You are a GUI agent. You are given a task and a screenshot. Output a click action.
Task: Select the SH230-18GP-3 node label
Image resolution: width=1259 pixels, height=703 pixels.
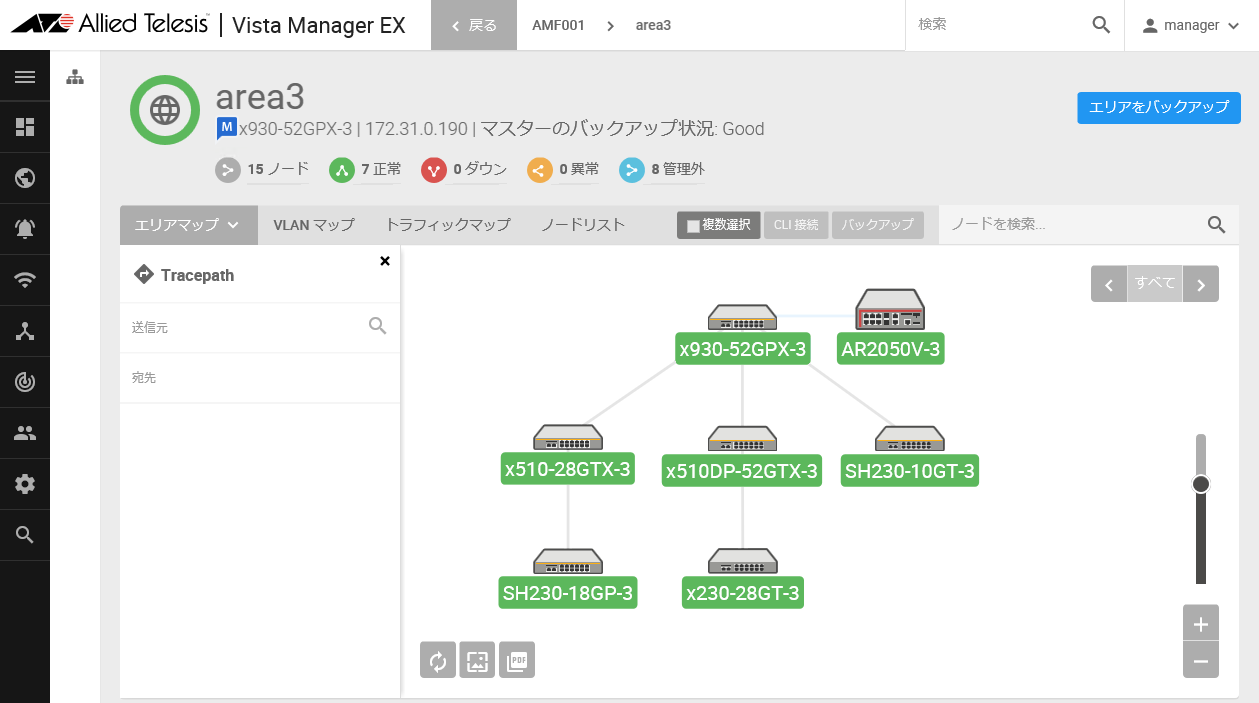click(x=568, y=593)
